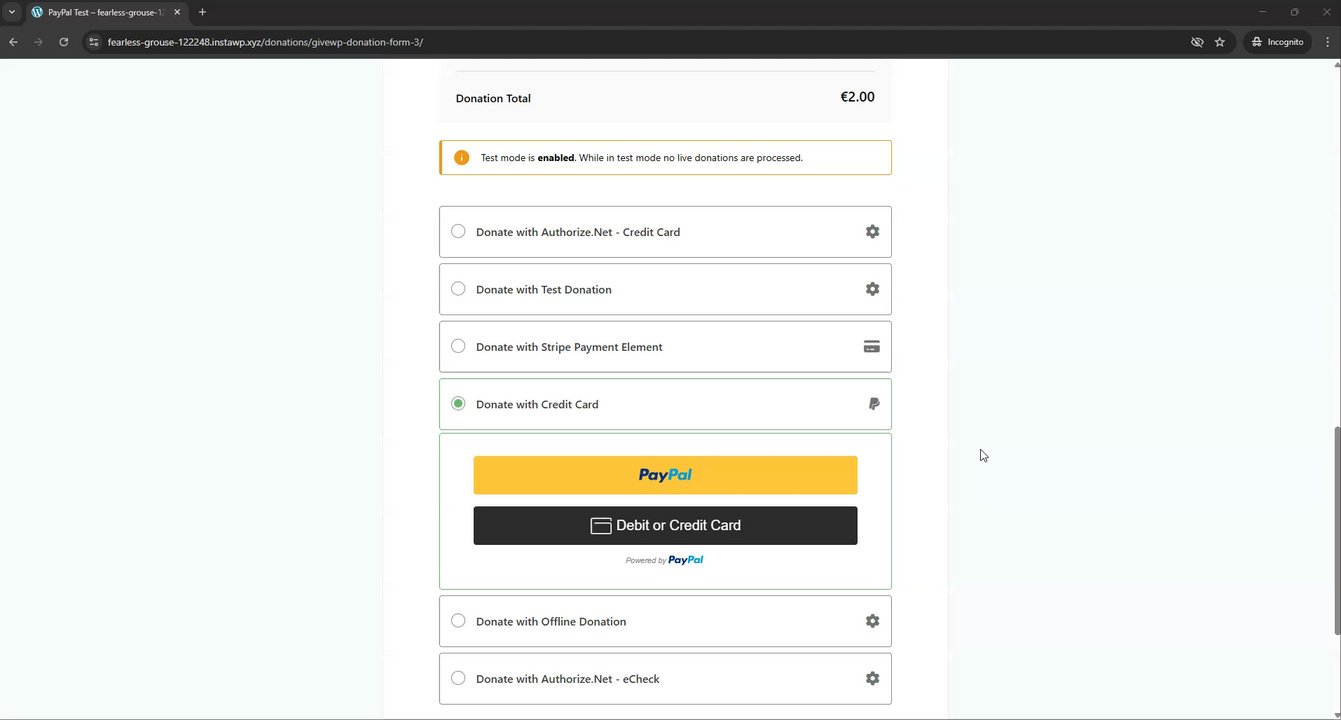Click the Donate with Stripe Payment Element label
Screen dimensions: 1341x720
569,347
